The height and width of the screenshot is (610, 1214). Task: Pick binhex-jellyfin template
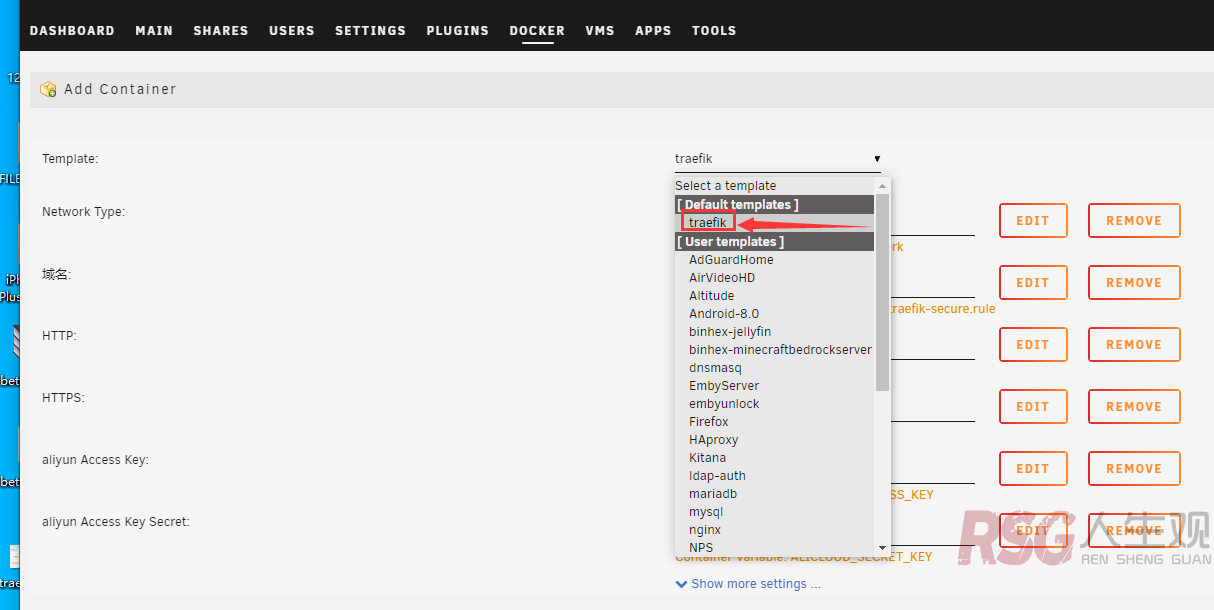tap(774, 332)
